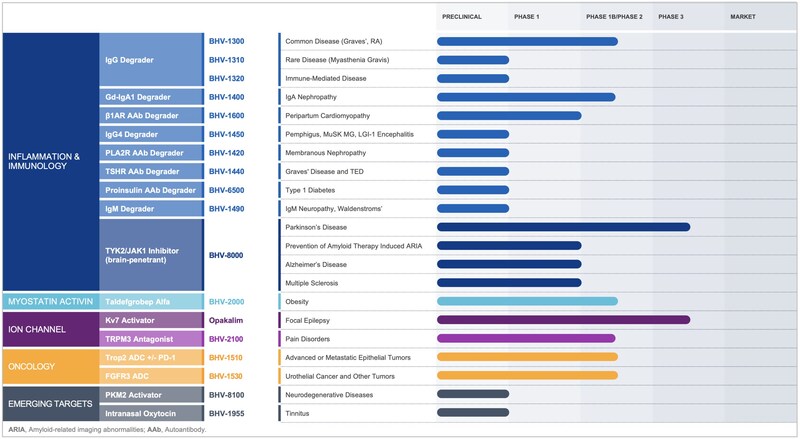
Task: Click the Parkinson's Disease progress bar
Action: tap(563, 227)
